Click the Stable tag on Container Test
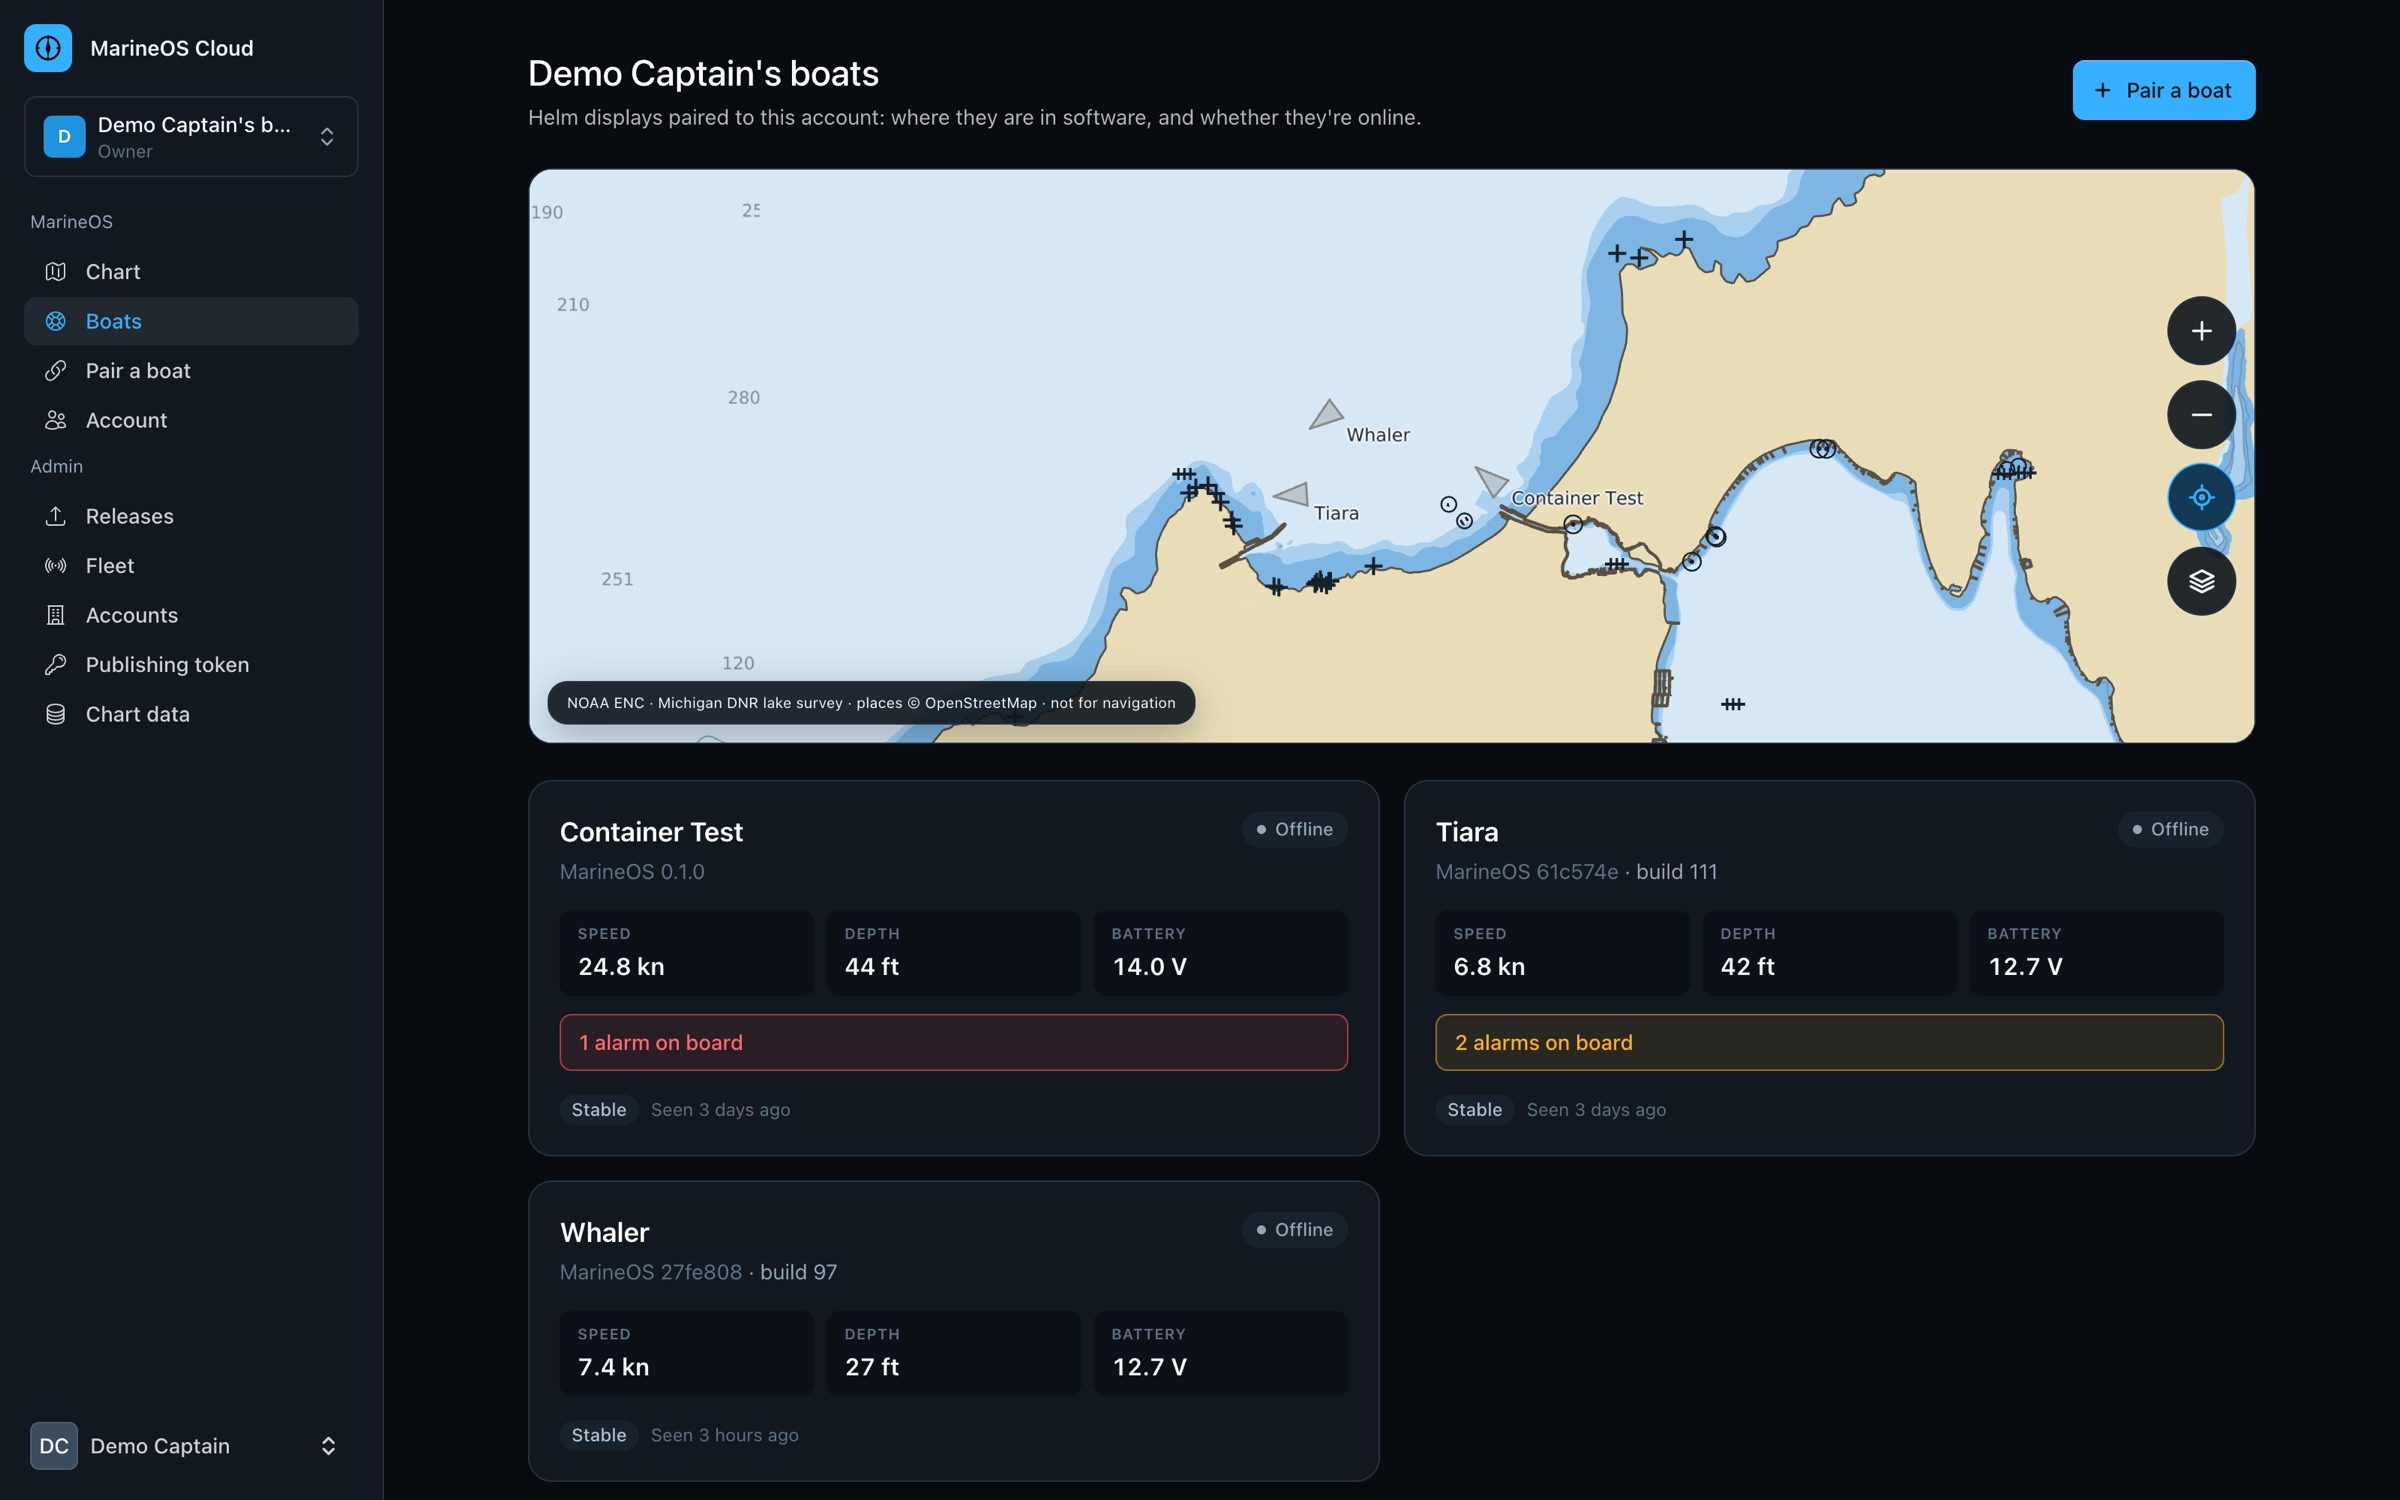The image size is (2400, 1500). click(x=598, y=1109)
